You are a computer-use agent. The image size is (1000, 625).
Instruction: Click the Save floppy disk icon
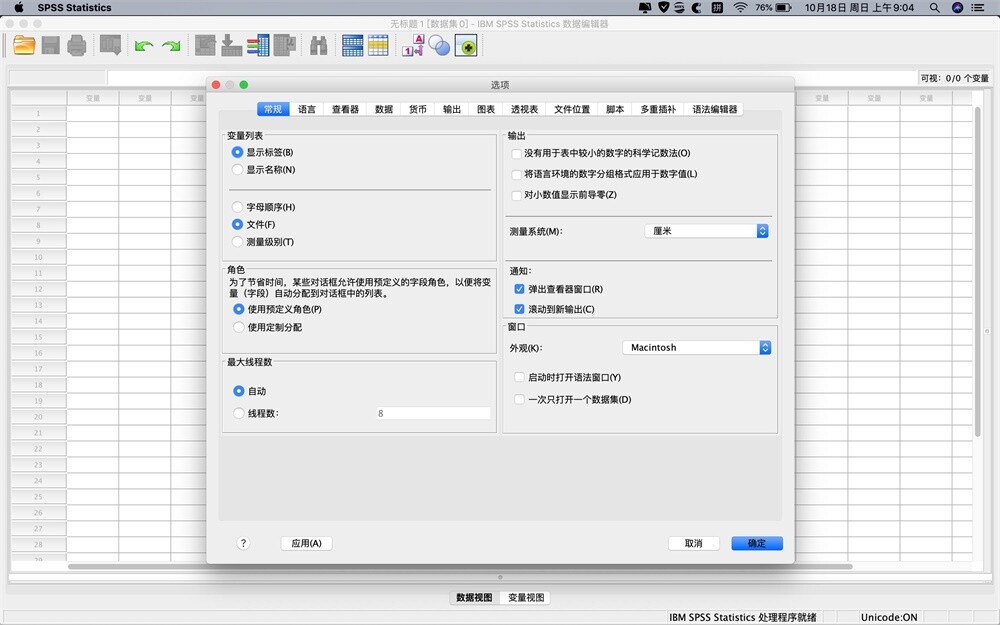50,45
